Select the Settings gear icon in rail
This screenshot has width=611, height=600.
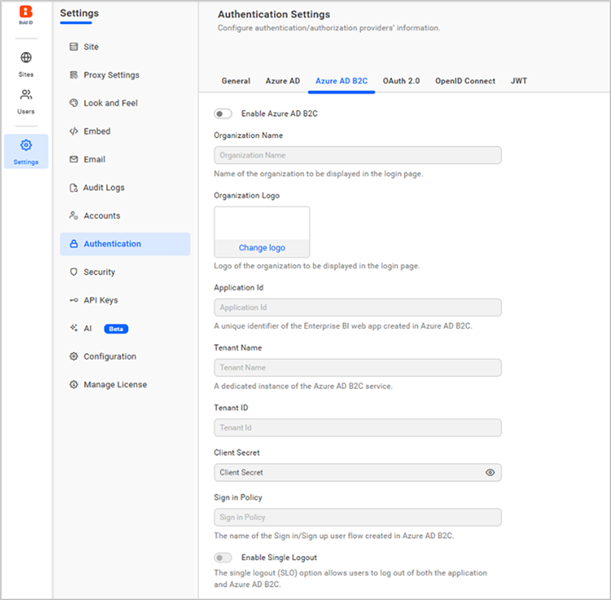point(26,145)
